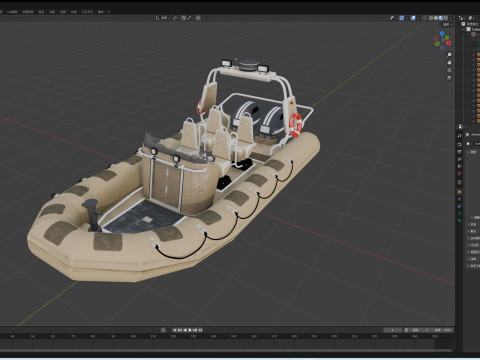The height and width of the screenshot is (360, 480).
Task: Switch to the Animation workspace tab
Action: 52,11
